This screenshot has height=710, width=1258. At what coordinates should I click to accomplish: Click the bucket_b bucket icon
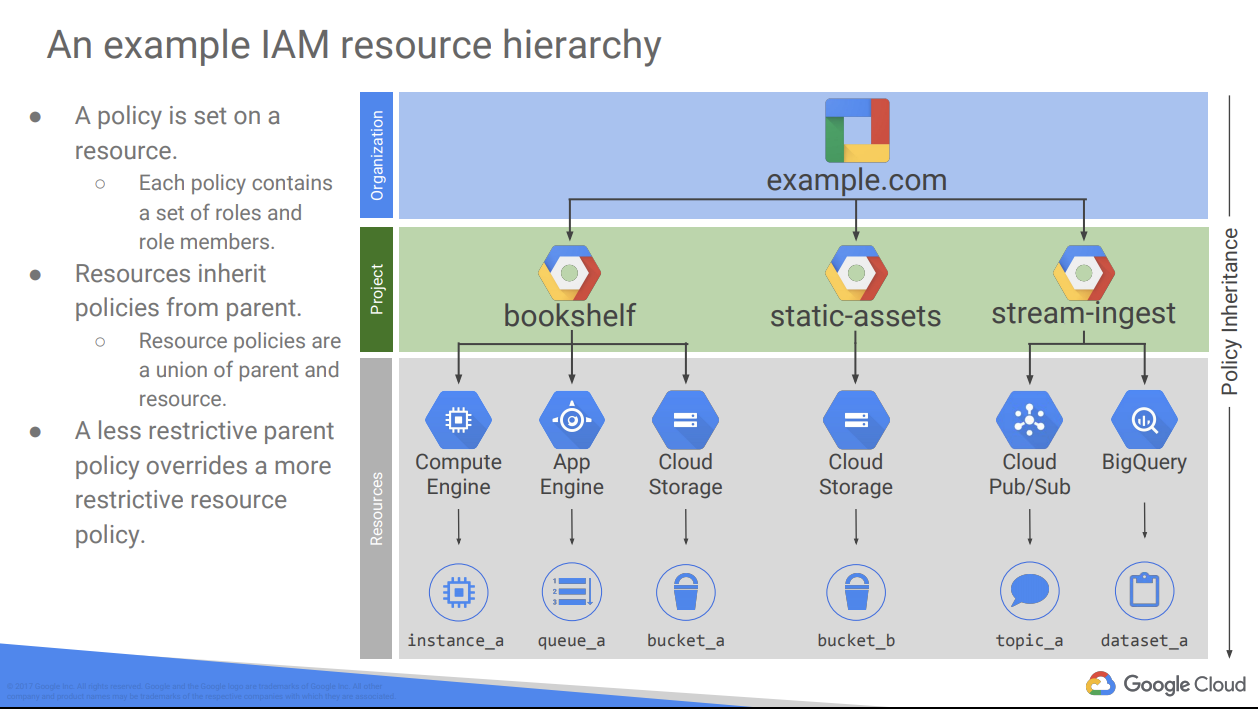pos(856,592)
